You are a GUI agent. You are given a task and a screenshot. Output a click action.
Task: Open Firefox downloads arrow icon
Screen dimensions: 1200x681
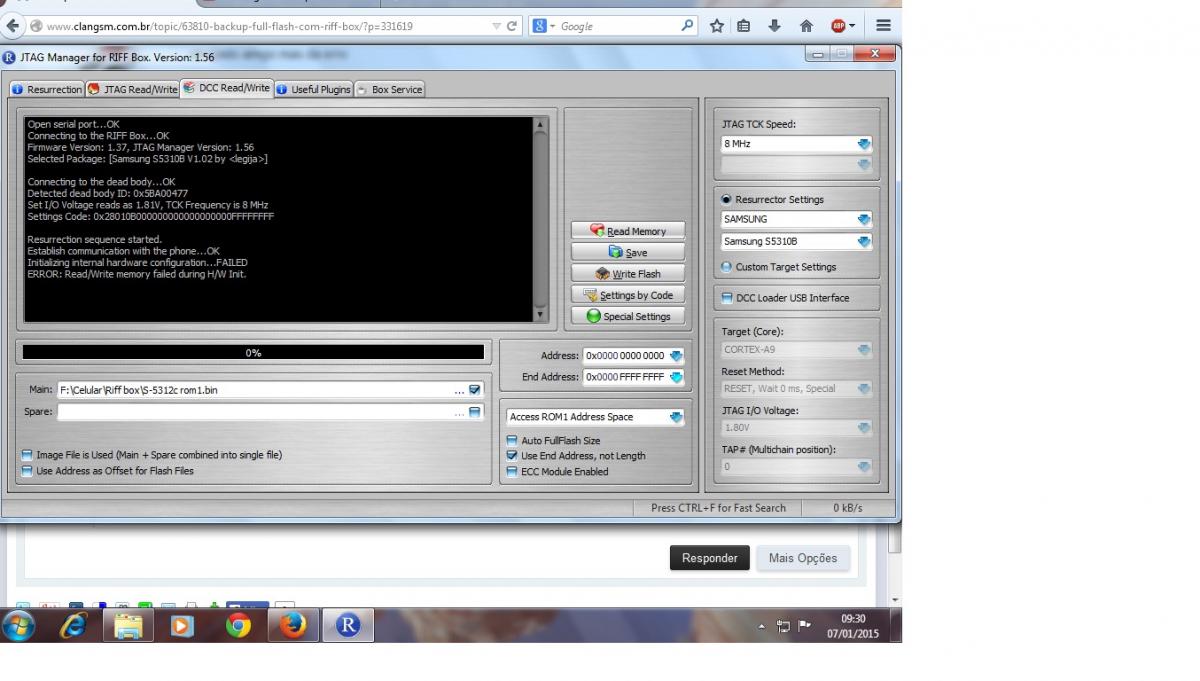(774, 26)
